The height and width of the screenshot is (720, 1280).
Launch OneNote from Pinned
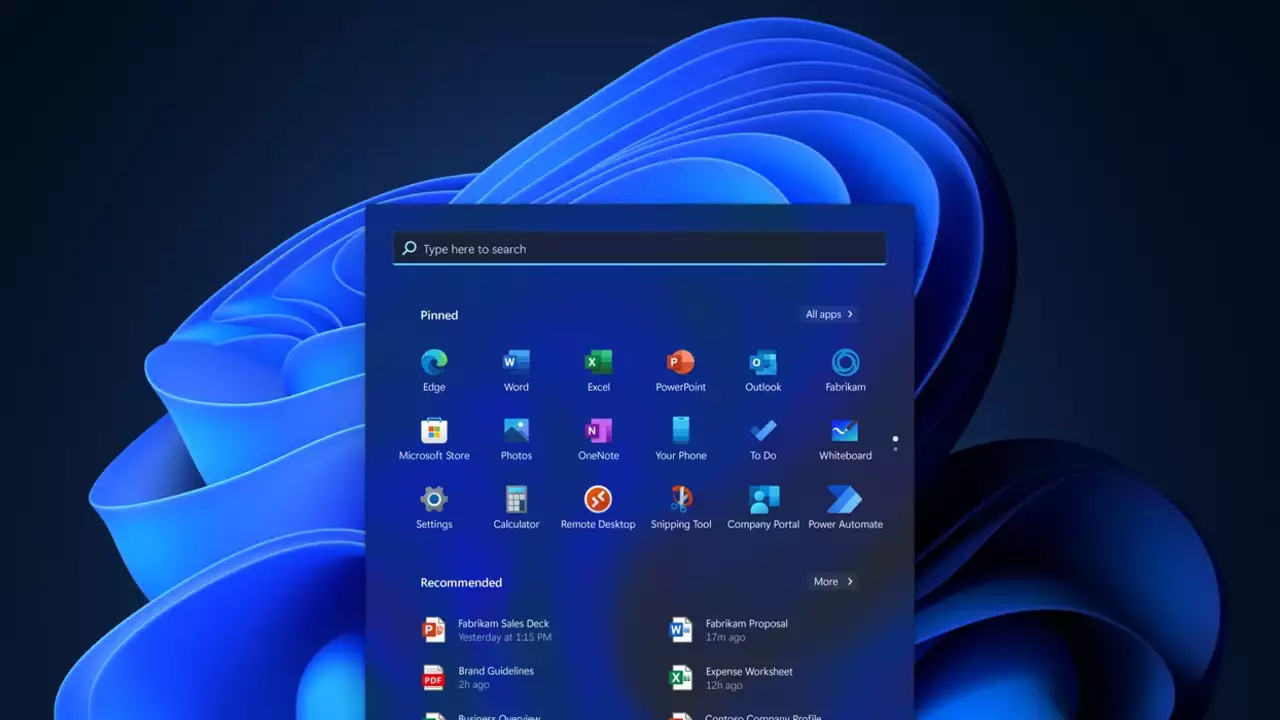[x=598, y=439]
